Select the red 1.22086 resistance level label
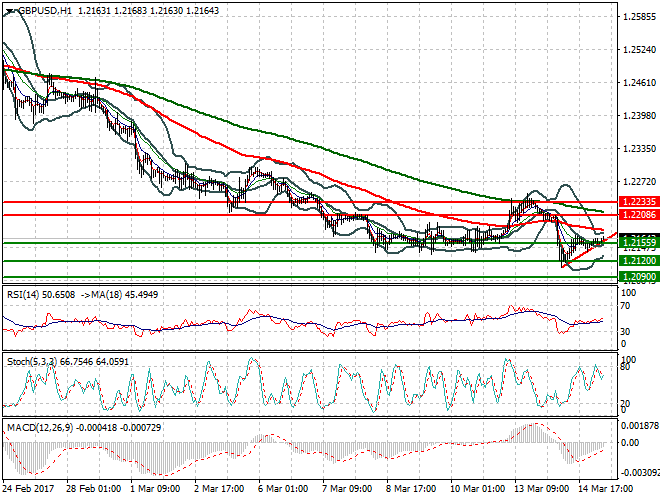The height and width of the screenshot is (500, 660). click(x=636, y=215)
